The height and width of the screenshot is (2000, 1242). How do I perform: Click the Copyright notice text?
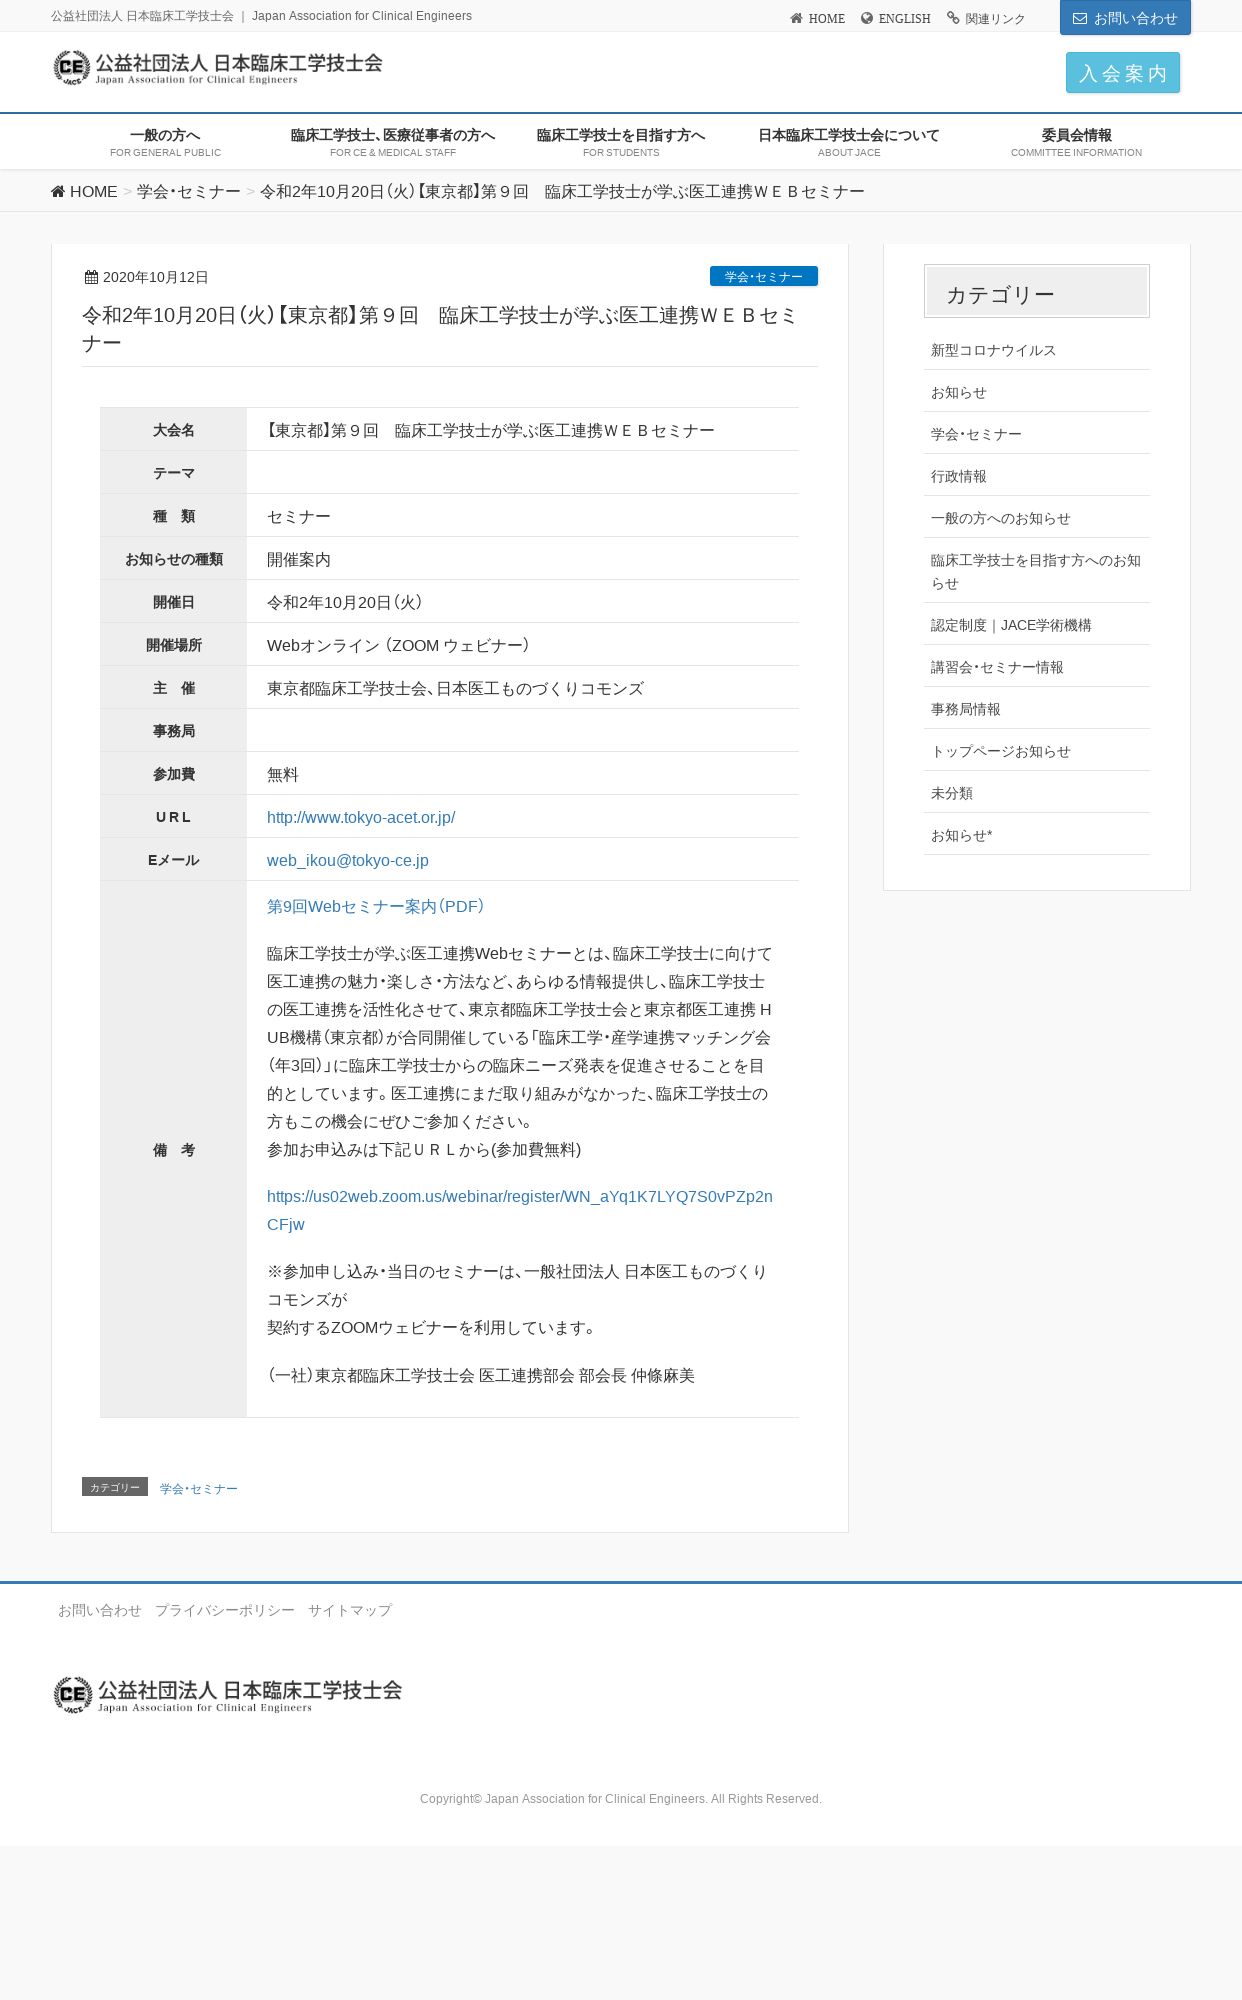(621, 1798)
